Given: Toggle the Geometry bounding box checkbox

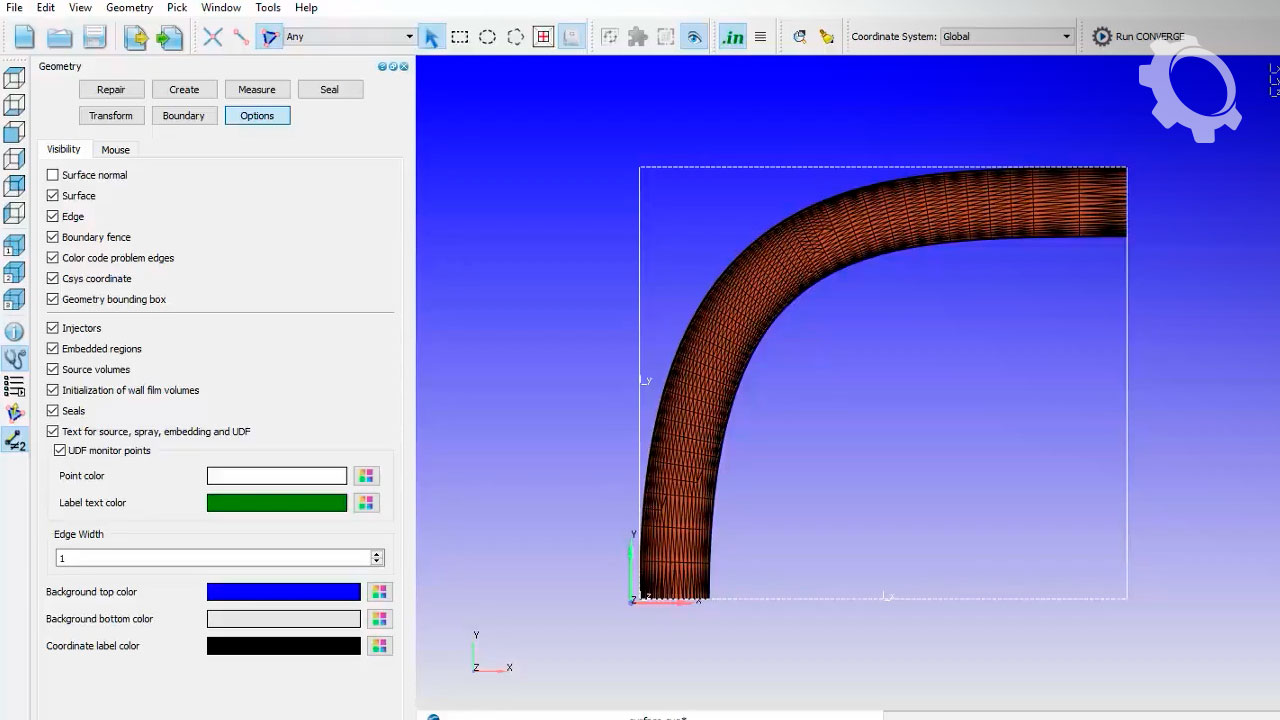Looking at the screenshot, I should (x=53, y=299).
